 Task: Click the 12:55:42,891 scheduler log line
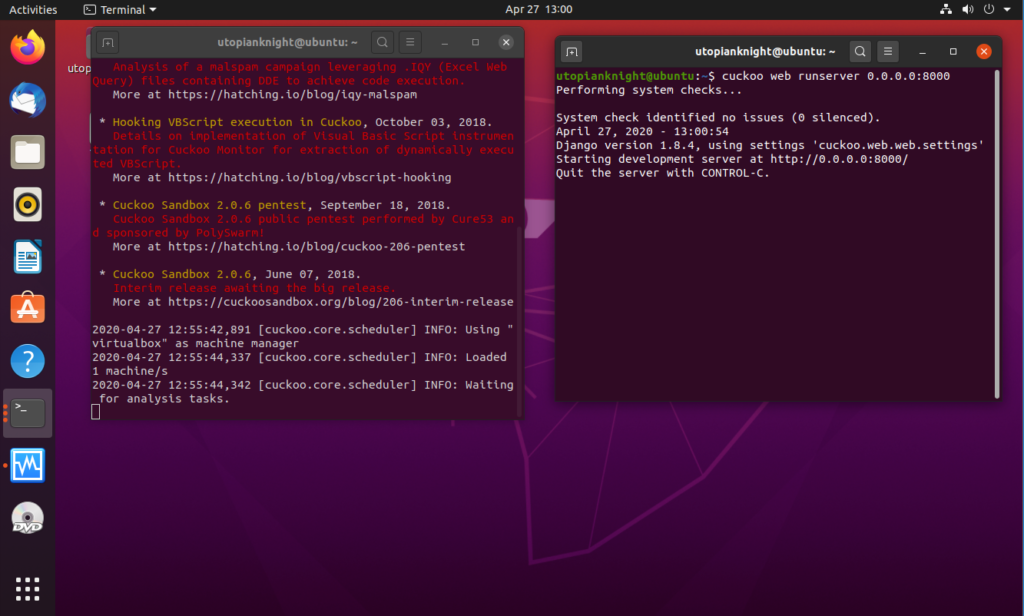(x=302, y=336)
